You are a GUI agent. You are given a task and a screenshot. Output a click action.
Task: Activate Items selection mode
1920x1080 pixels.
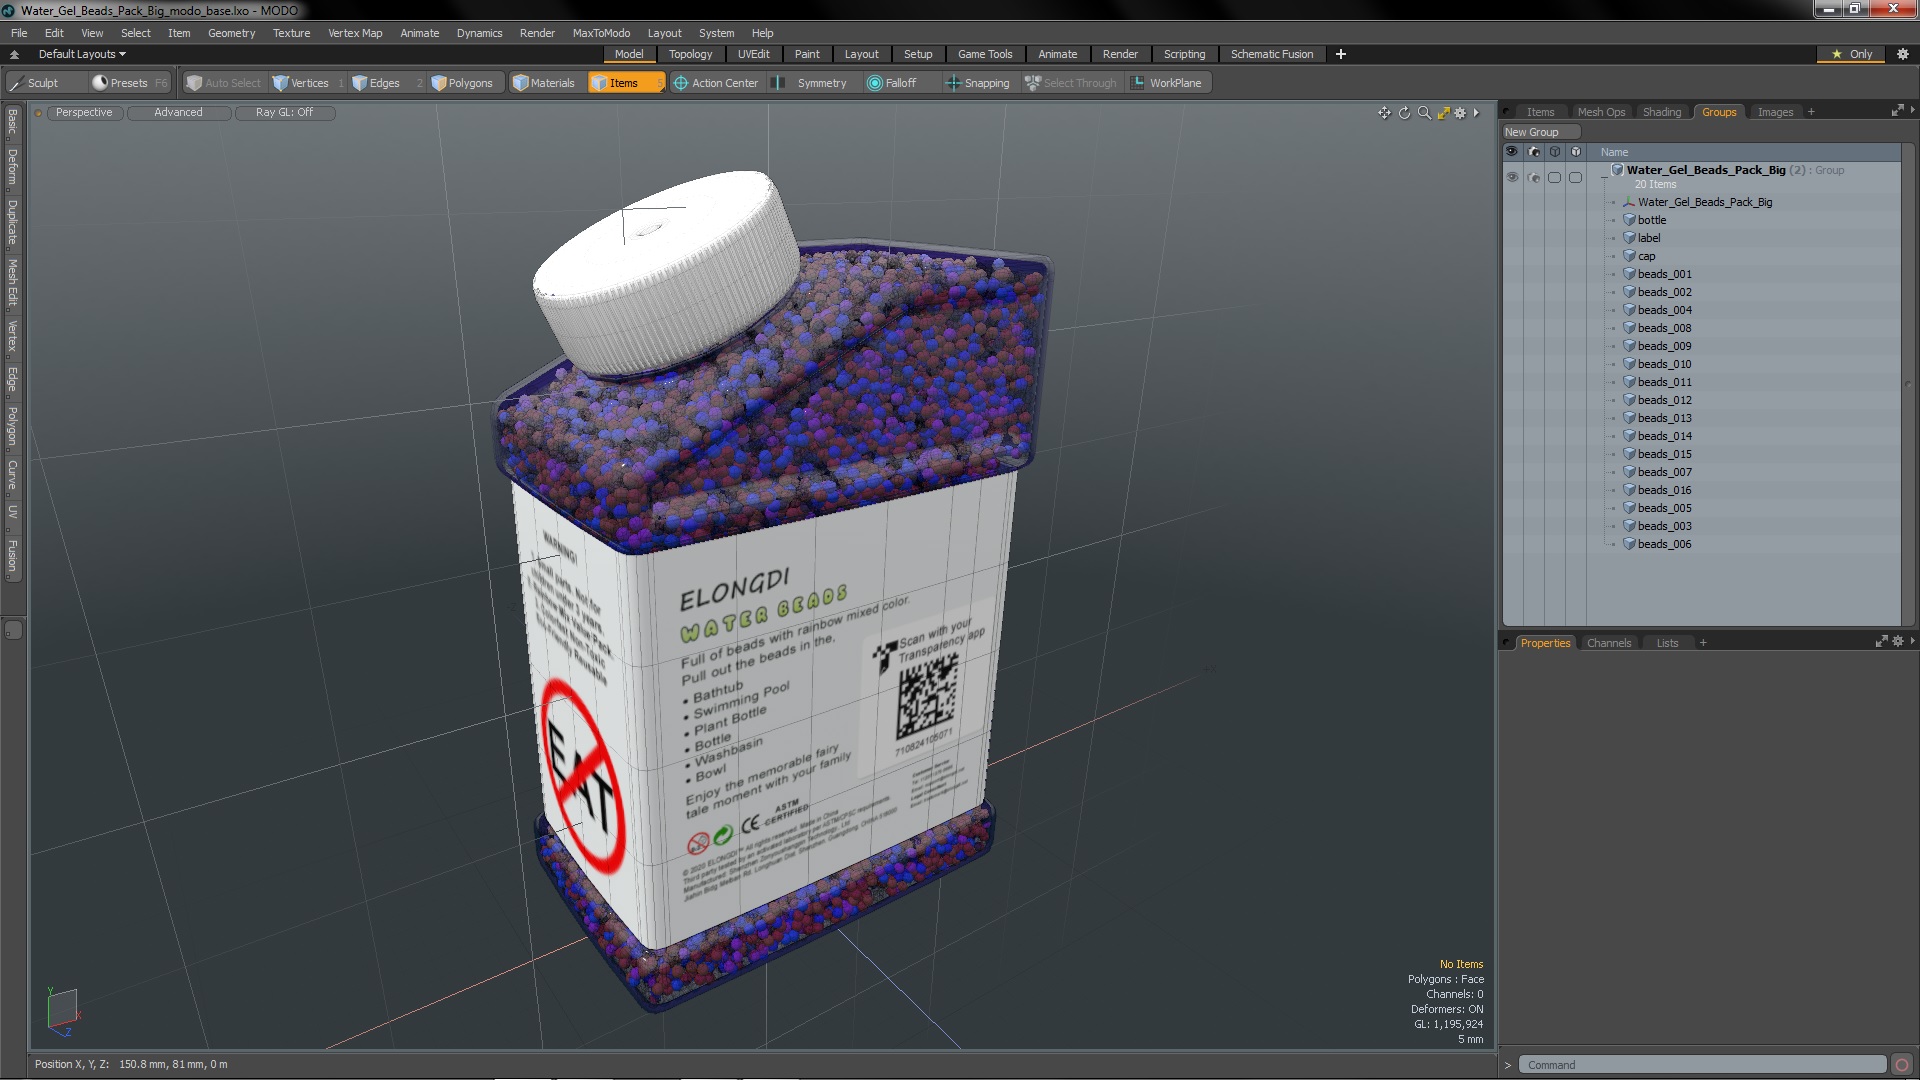625,83
